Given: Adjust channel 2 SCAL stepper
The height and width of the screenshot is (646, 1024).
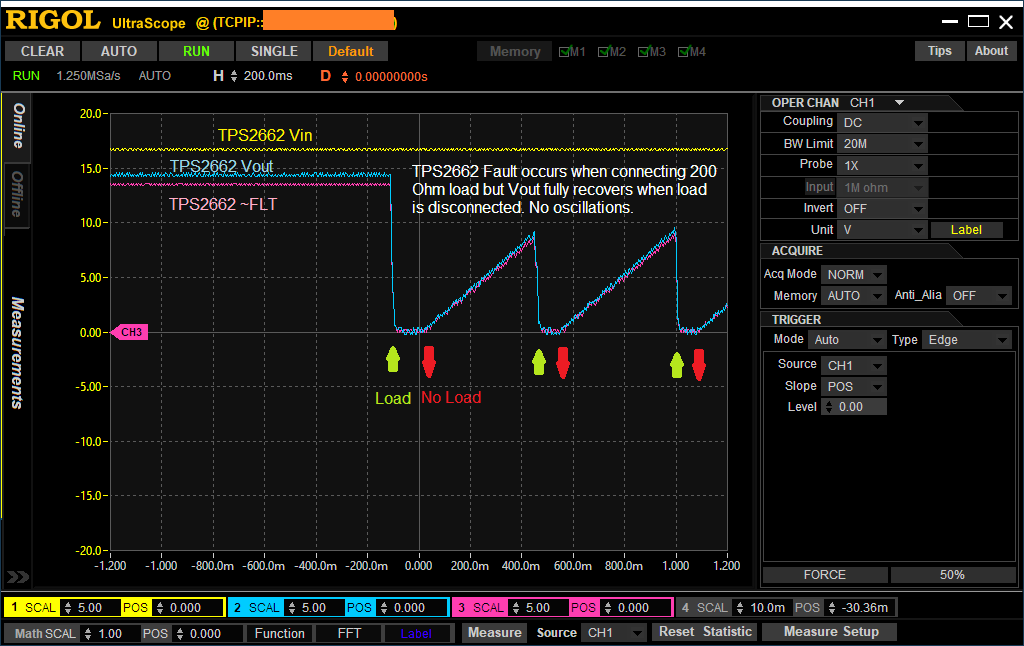Looking at the screenshot, I should pos(291,608).
